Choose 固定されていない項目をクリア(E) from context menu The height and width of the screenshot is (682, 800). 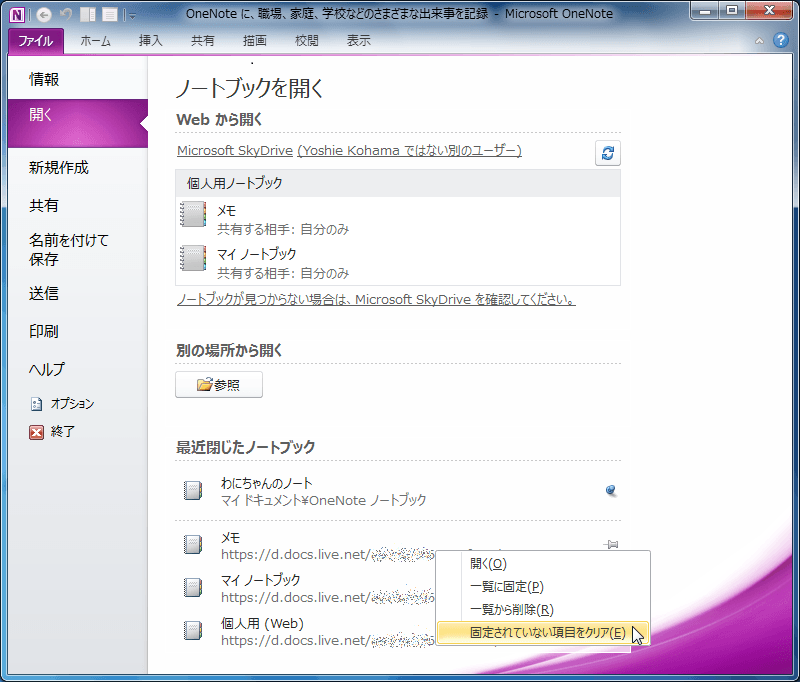click(543, 633)
